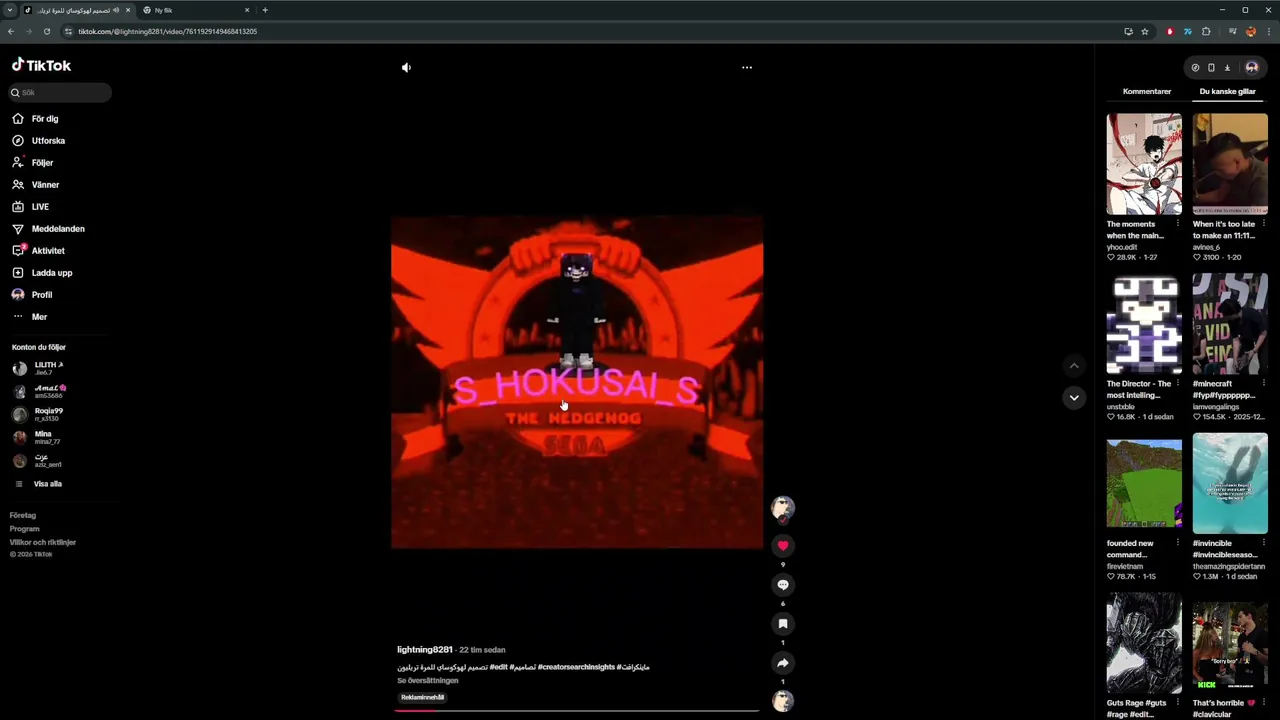The image size is (1280, 720).
Task: Click the download app icon in top pill
Action: [1227, 68]
